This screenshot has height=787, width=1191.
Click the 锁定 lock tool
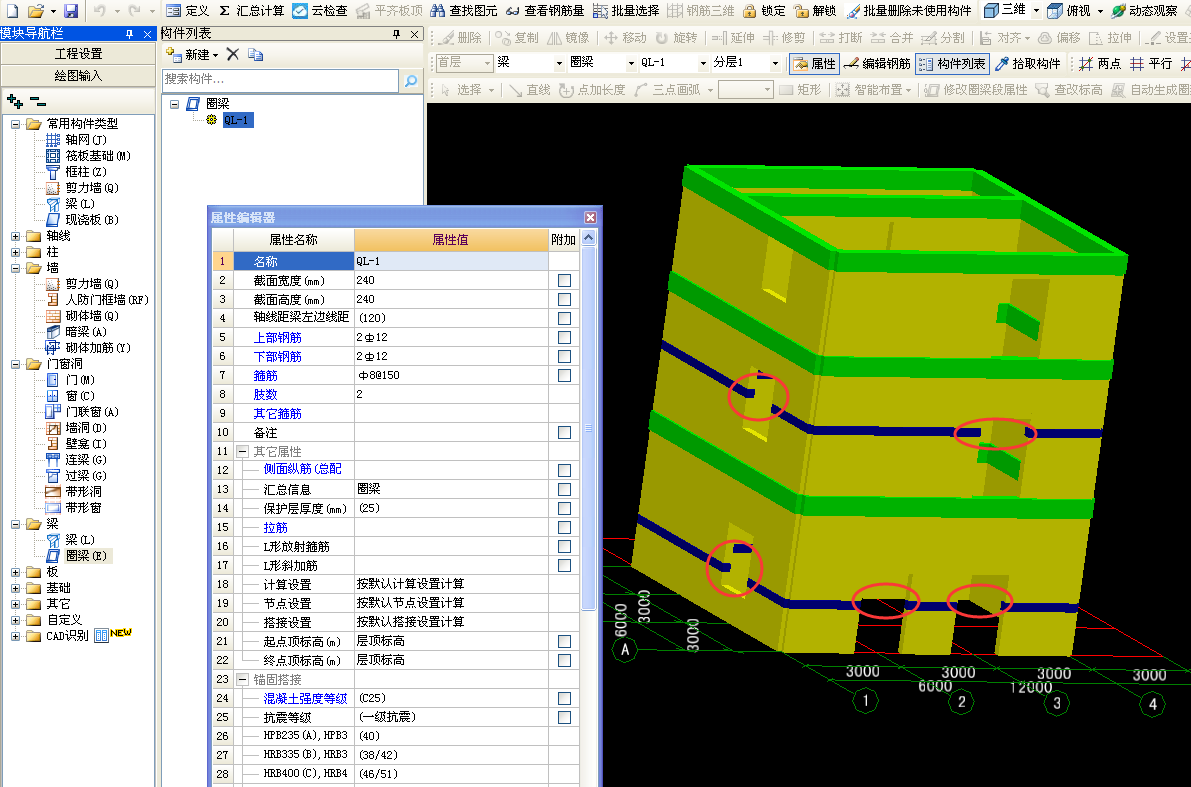[x=763, y=11]
